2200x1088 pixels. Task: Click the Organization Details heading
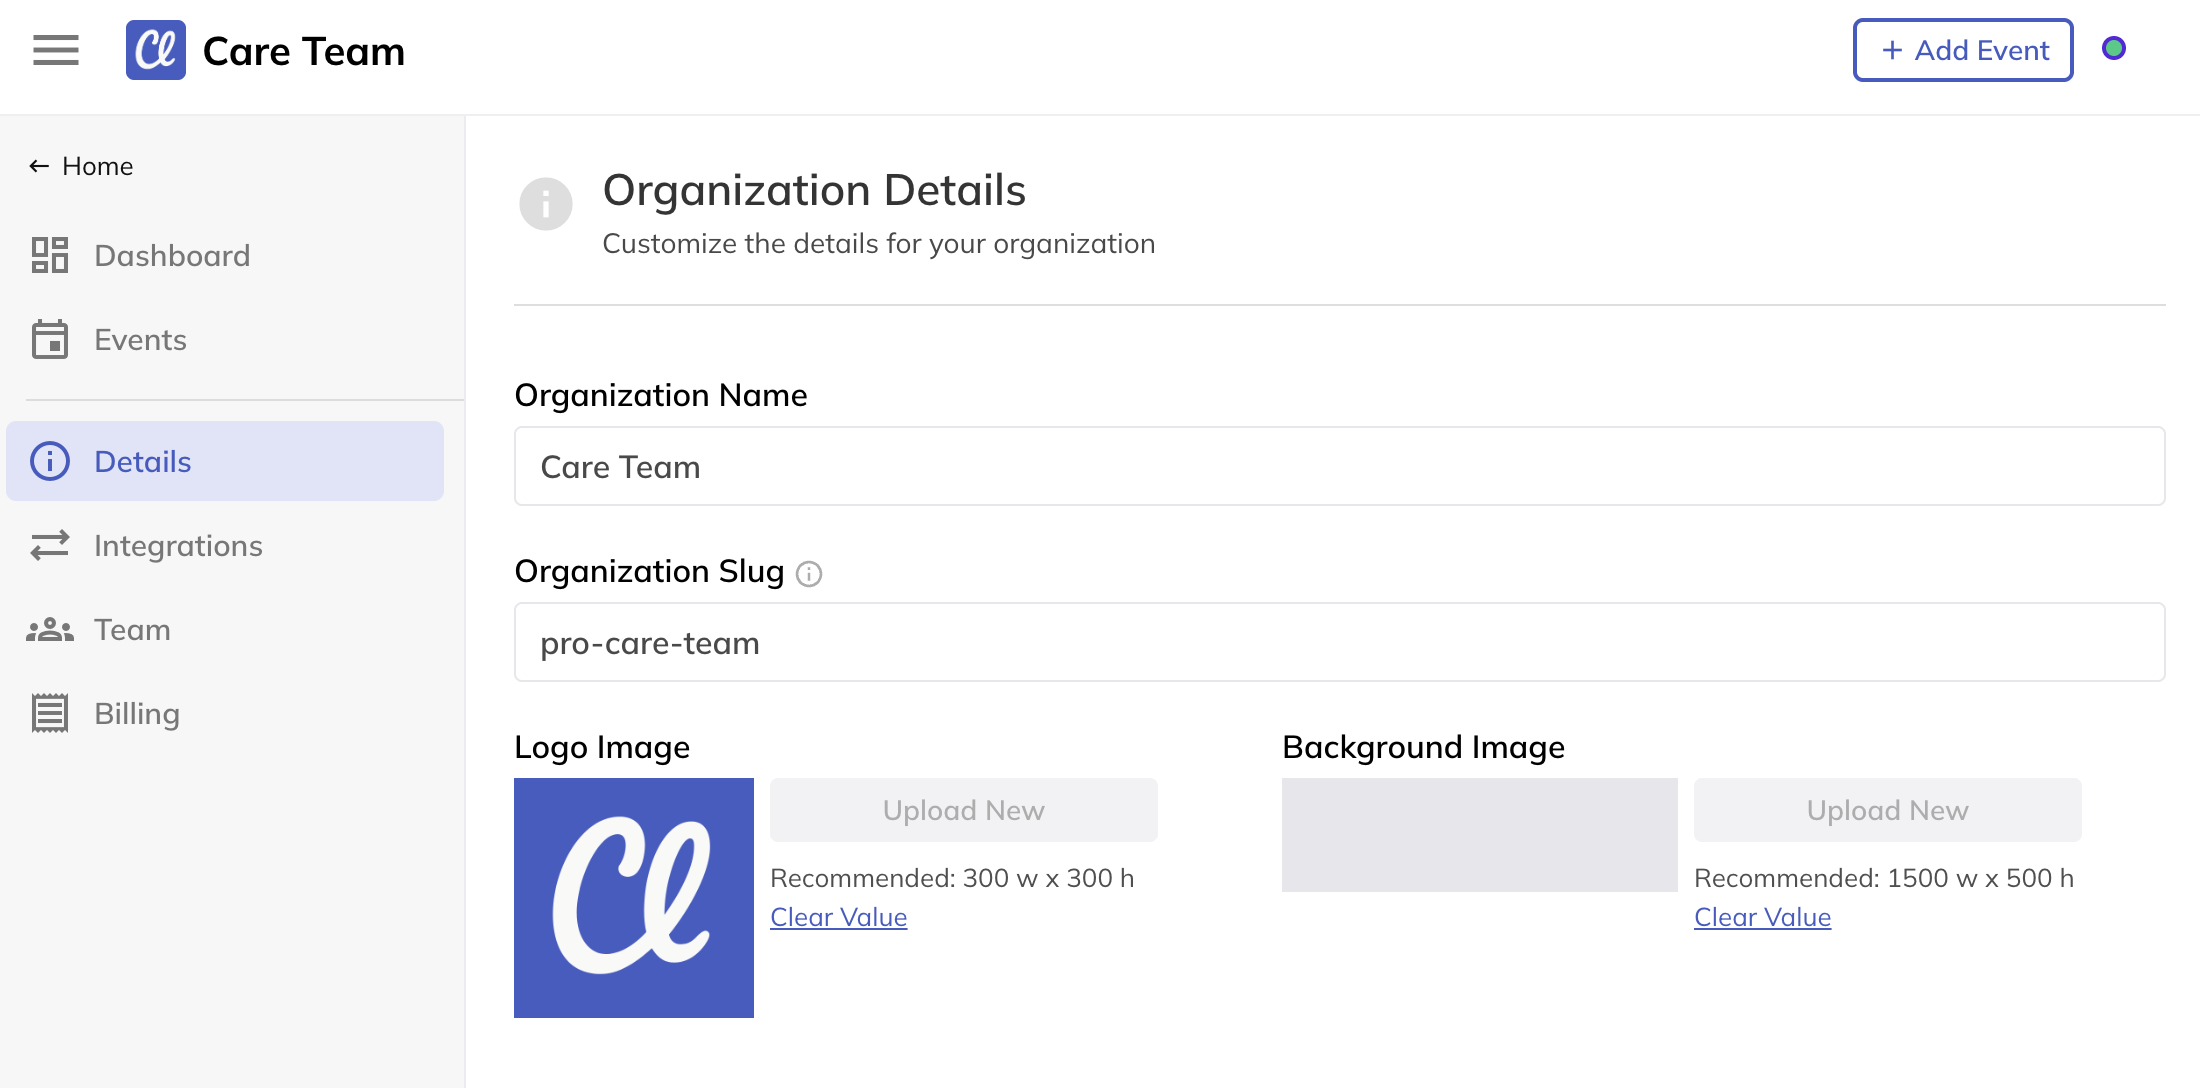tap(814, 190)
